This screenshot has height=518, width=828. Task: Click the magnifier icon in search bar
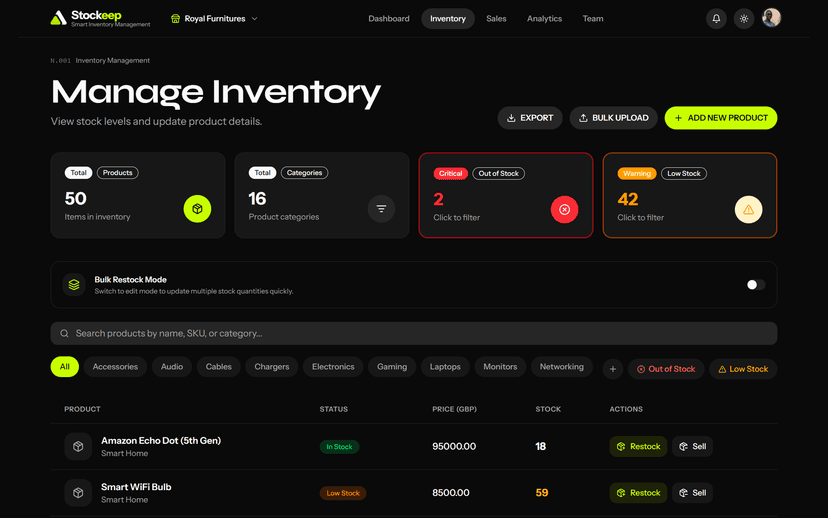click(x=64, y=333)
